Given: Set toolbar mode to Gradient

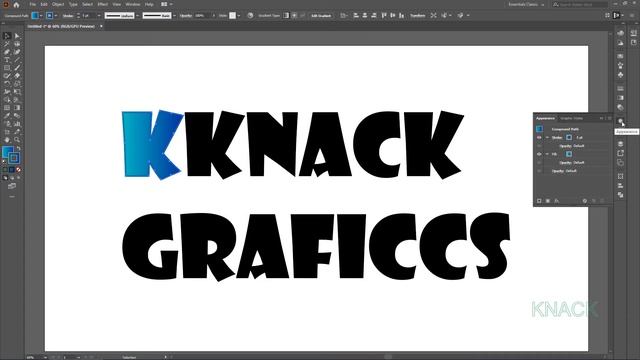Looking at the screenshot, I should (12, 169).
